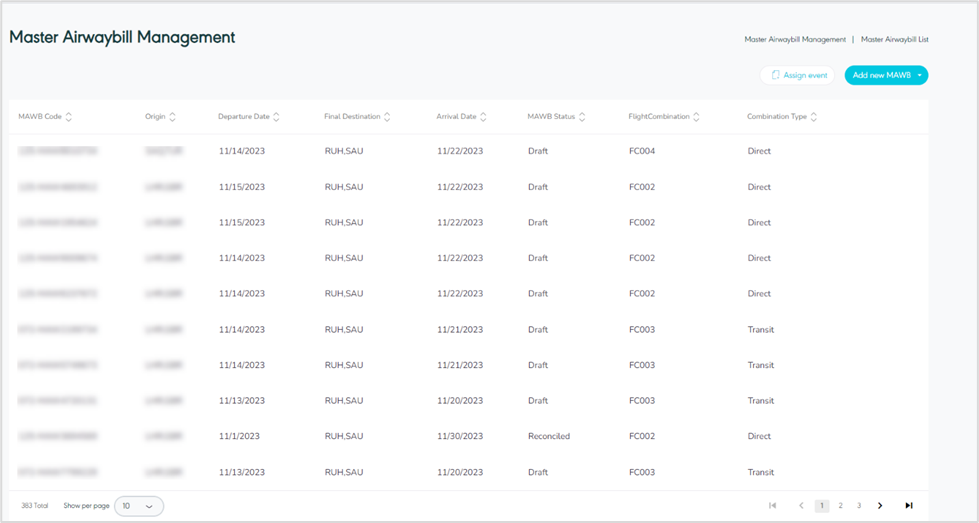The image size is (979, 523).
Task: Select the Reconciled status row
Action: tap(548, 436)
